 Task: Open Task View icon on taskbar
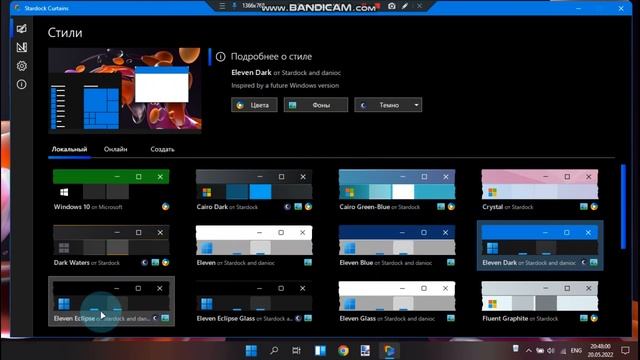[x=297, y=350]
